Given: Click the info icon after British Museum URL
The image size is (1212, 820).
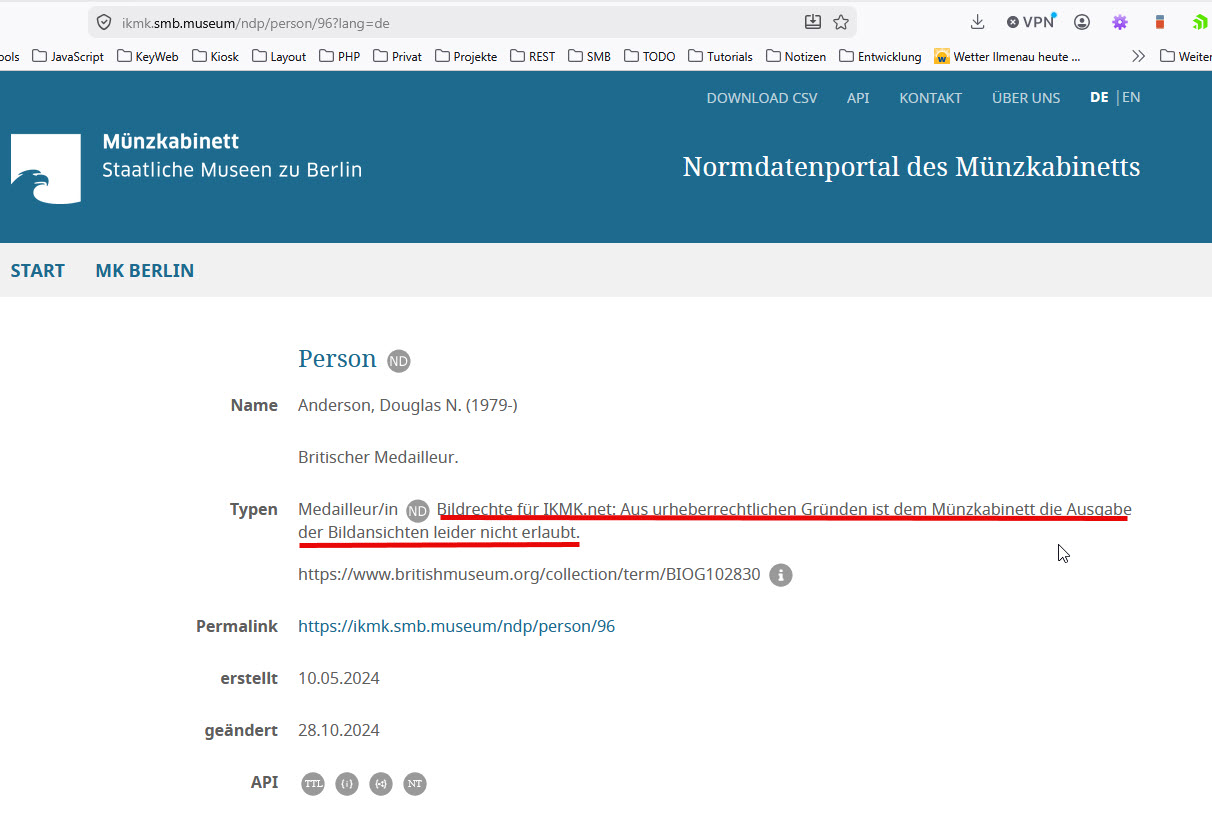Looking at the screenshot, I should 781,575.
